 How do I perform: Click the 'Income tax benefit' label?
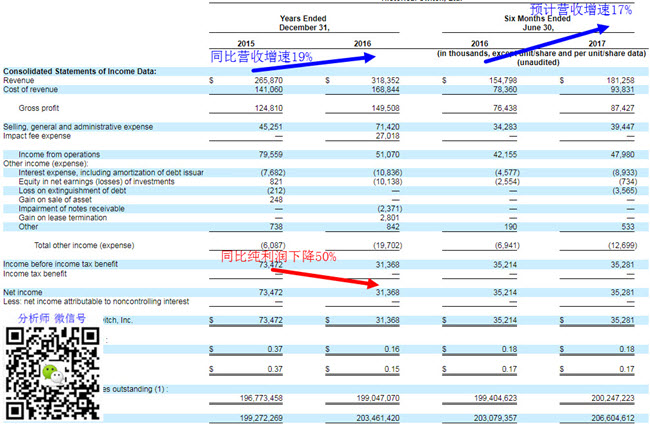[x=35, y=274]
